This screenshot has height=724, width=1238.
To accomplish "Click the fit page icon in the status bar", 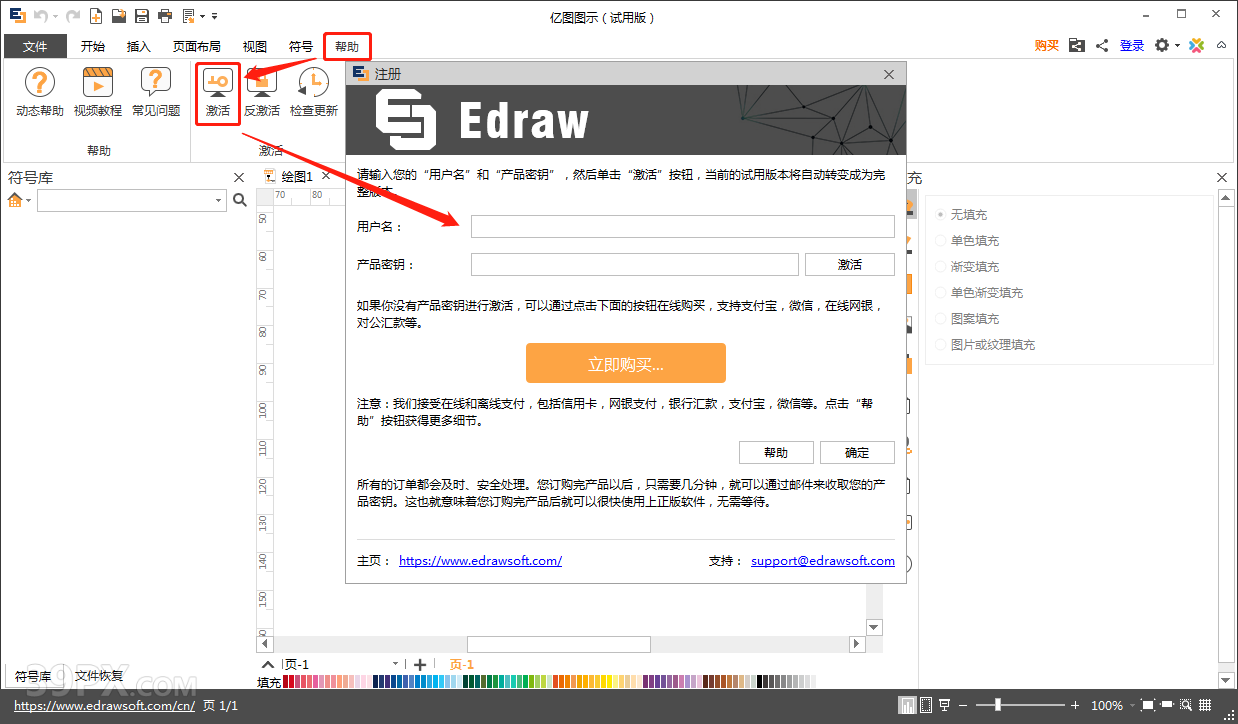I will pos(1149,706).
